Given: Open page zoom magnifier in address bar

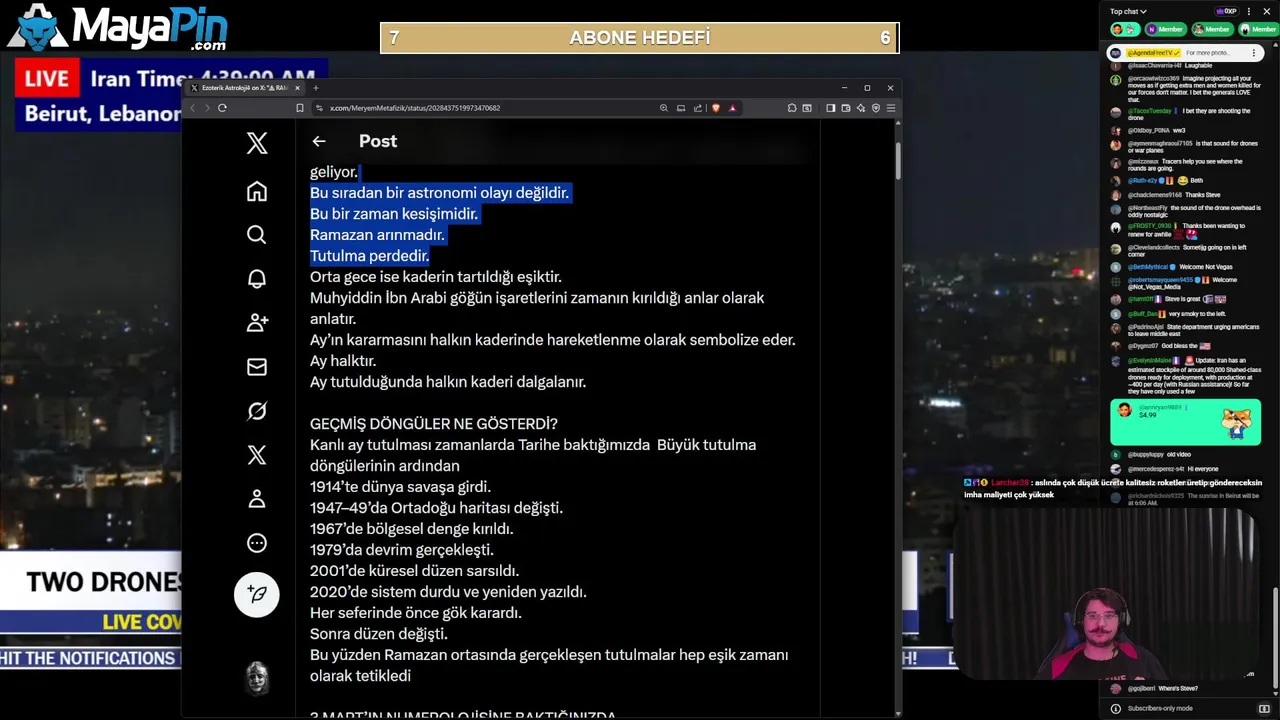Looking at the screenshot, I should 664,108.
